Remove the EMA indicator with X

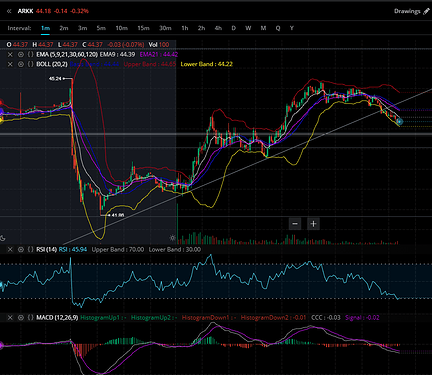[10, 54]
